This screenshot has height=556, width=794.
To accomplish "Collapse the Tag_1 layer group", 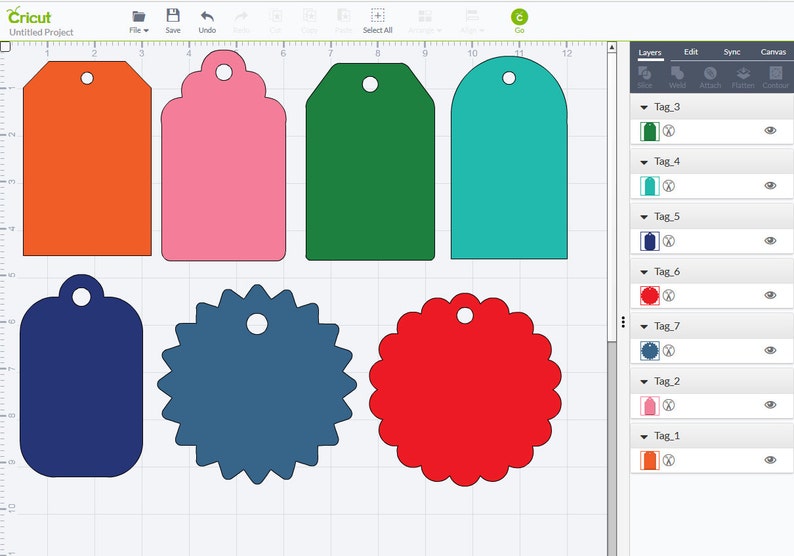I will point(644,436).
